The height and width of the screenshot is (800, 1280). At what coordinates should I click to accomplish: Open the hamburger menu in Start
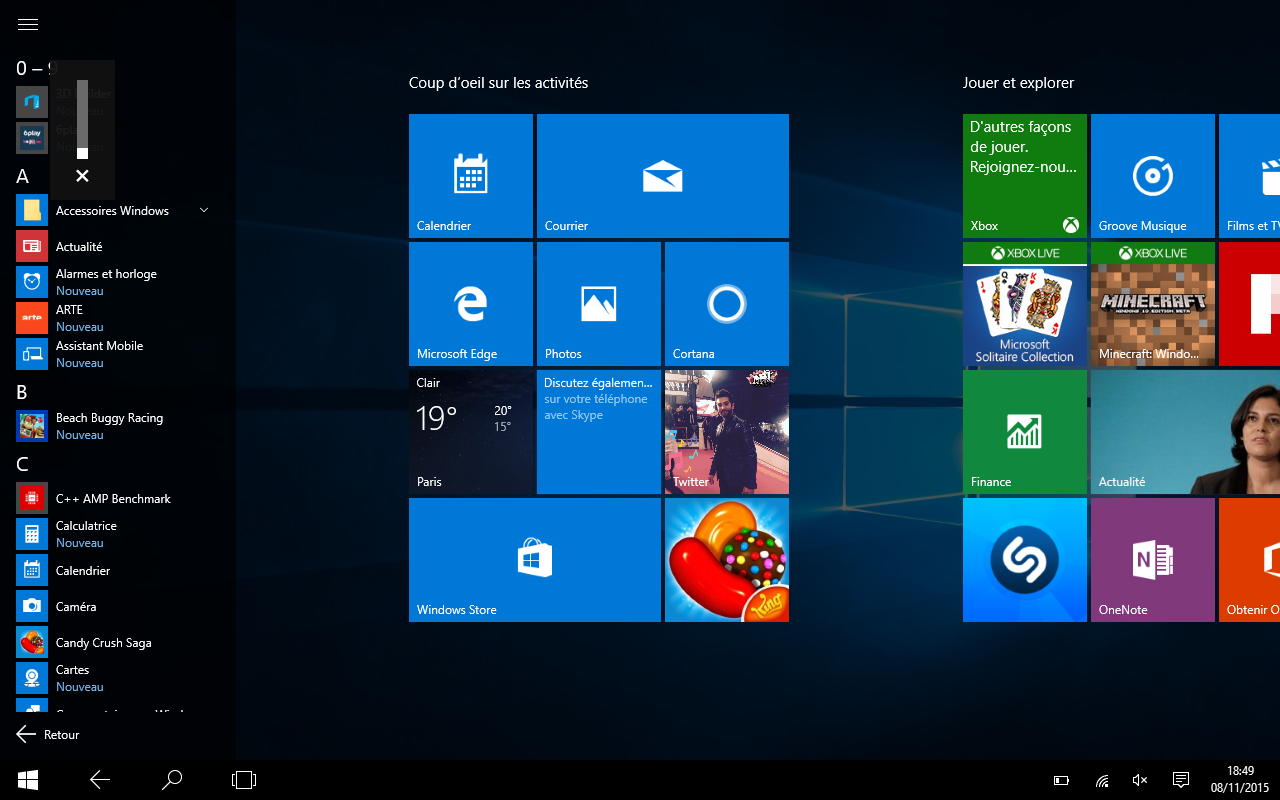[28, 25]
